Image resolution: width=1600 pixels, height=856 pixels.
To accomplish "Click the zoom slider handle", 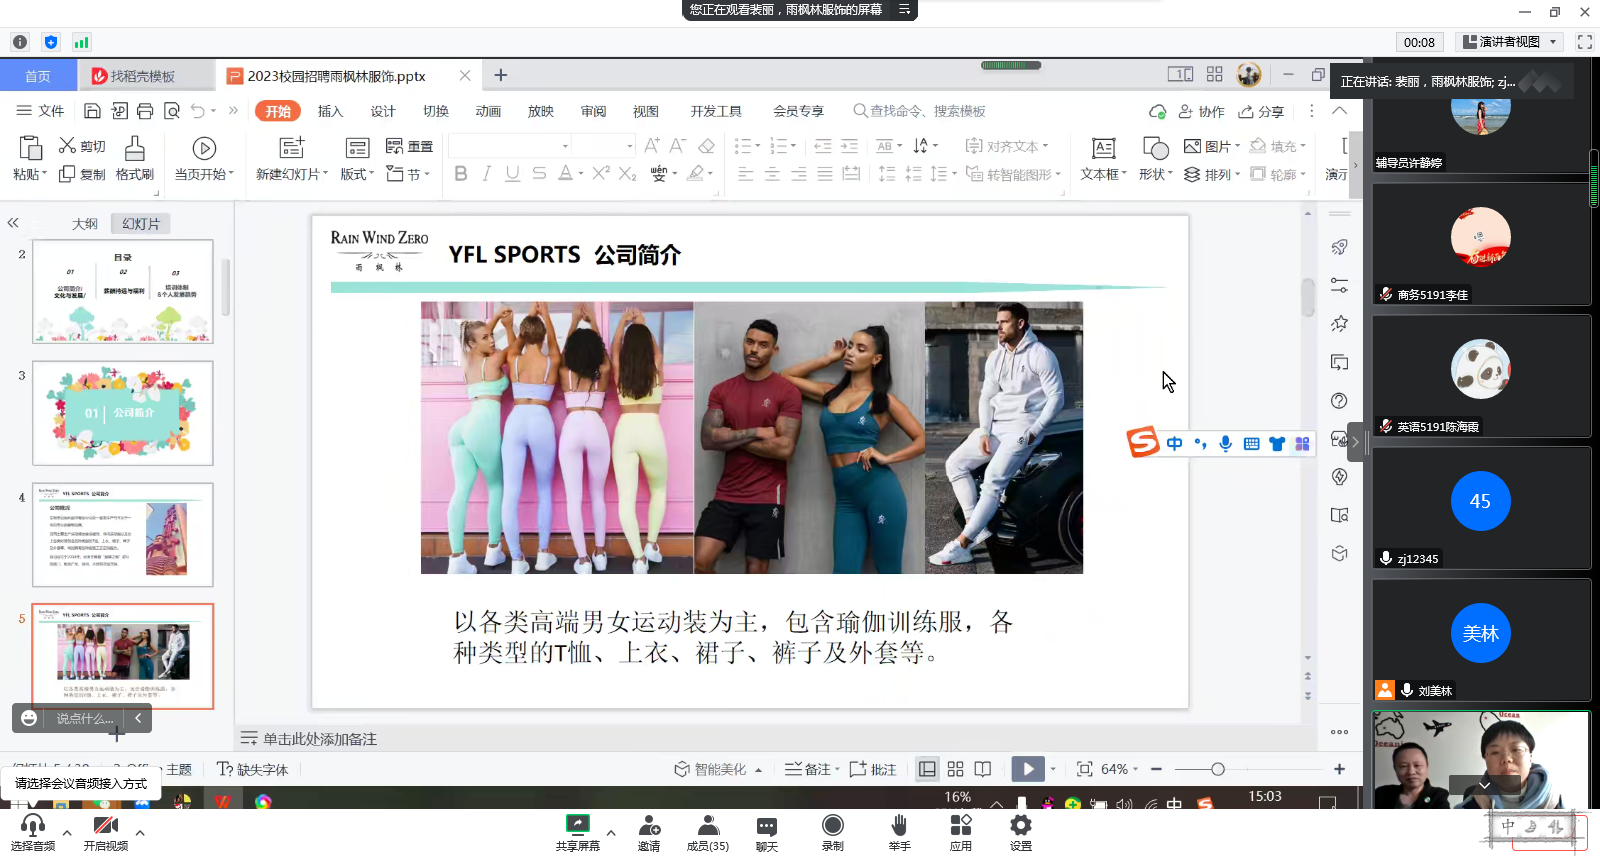I will coord(1217,769).
